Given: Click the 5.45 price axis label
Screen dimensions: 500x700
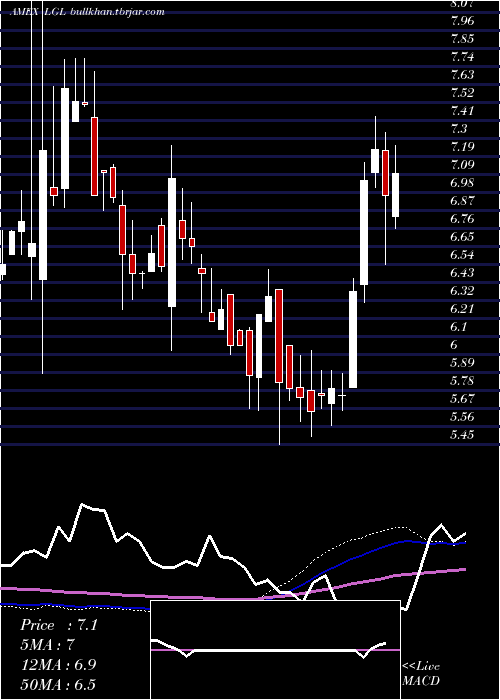Looking at the screenshot, I should click(462, 435).
